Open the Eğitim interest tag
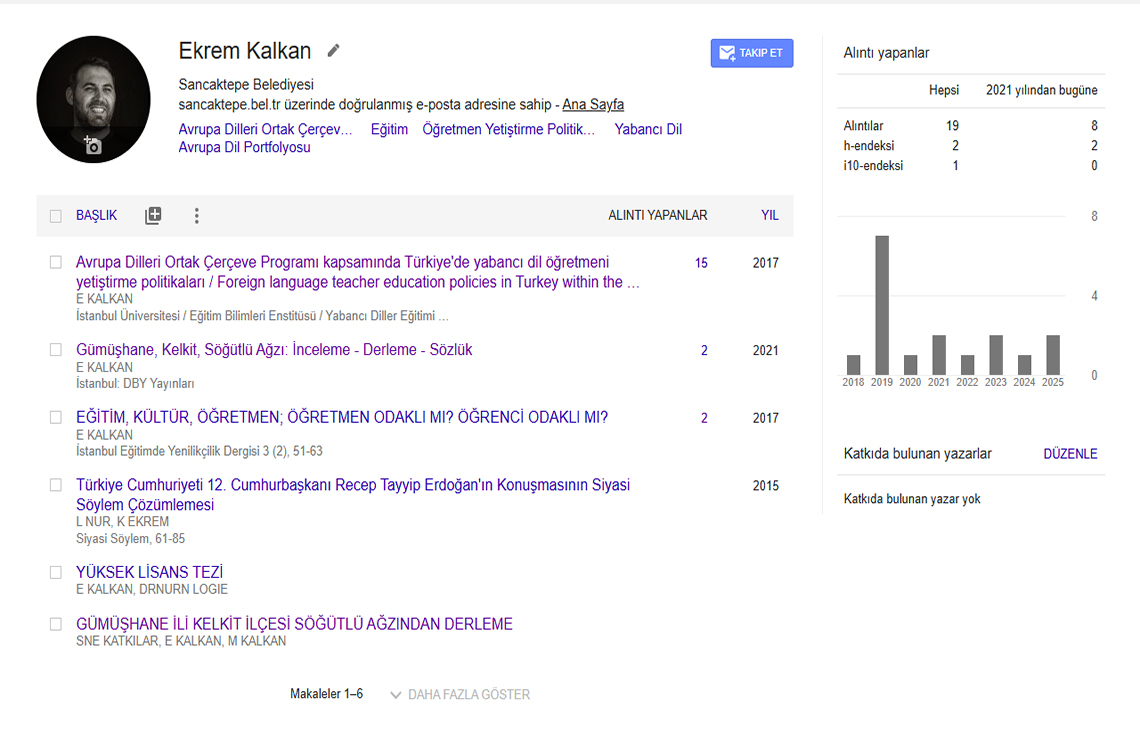Image resolution: width=1140 pixels, height=738 pixels. click(x=389, y=129)
